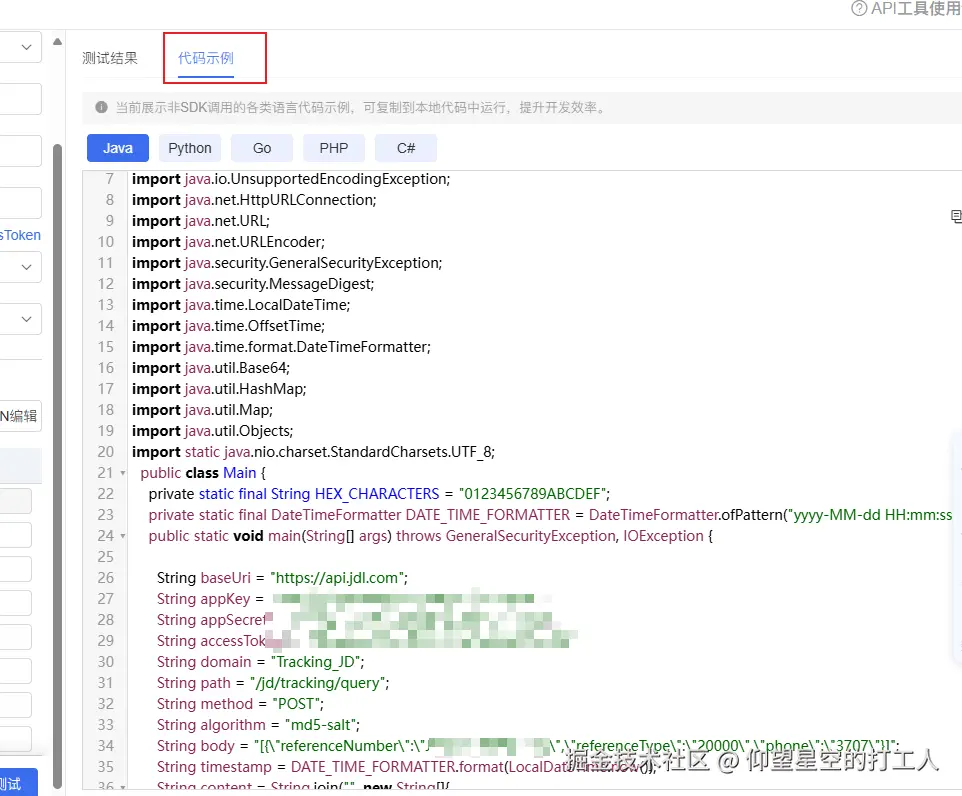This screenshot has width=962, height=796.
Task: Click the import java.security.MessageDigest line
Action: pos(253,284)
